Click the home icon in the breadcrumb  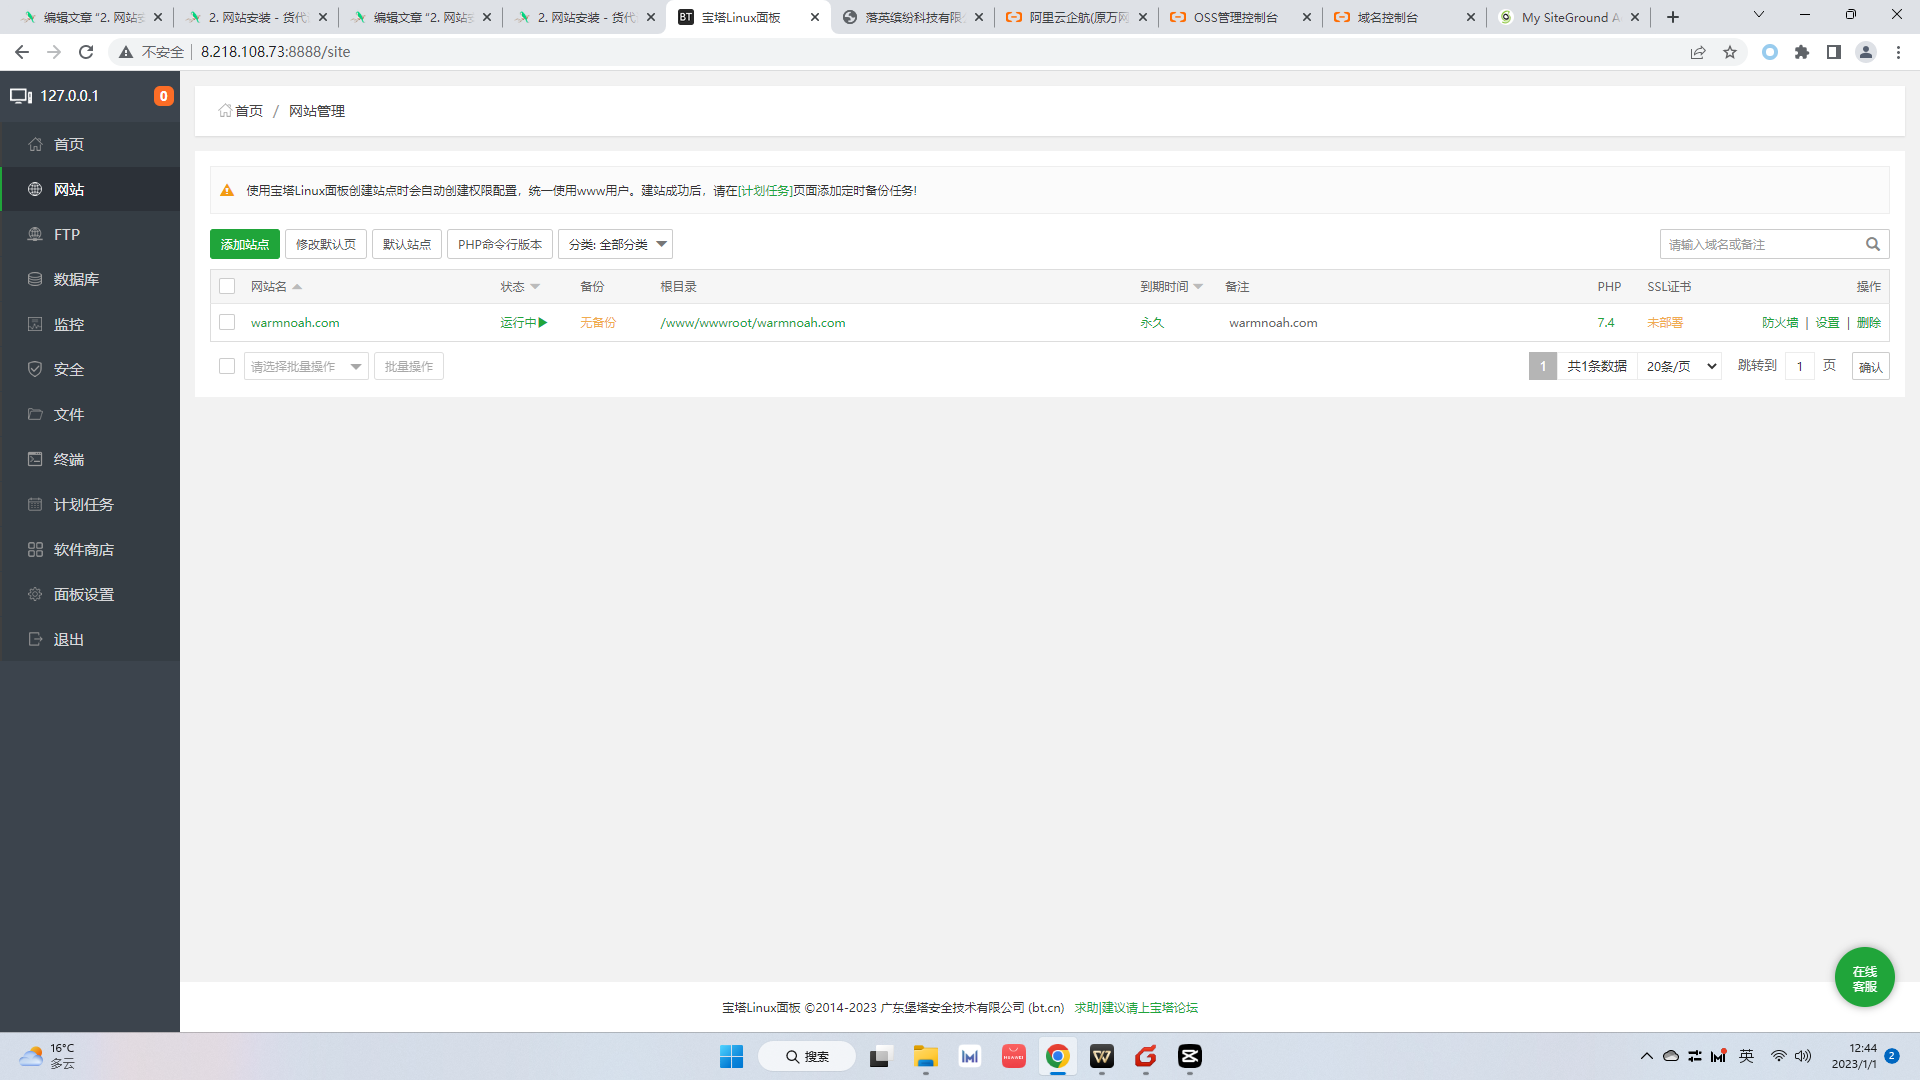(225, 111)
